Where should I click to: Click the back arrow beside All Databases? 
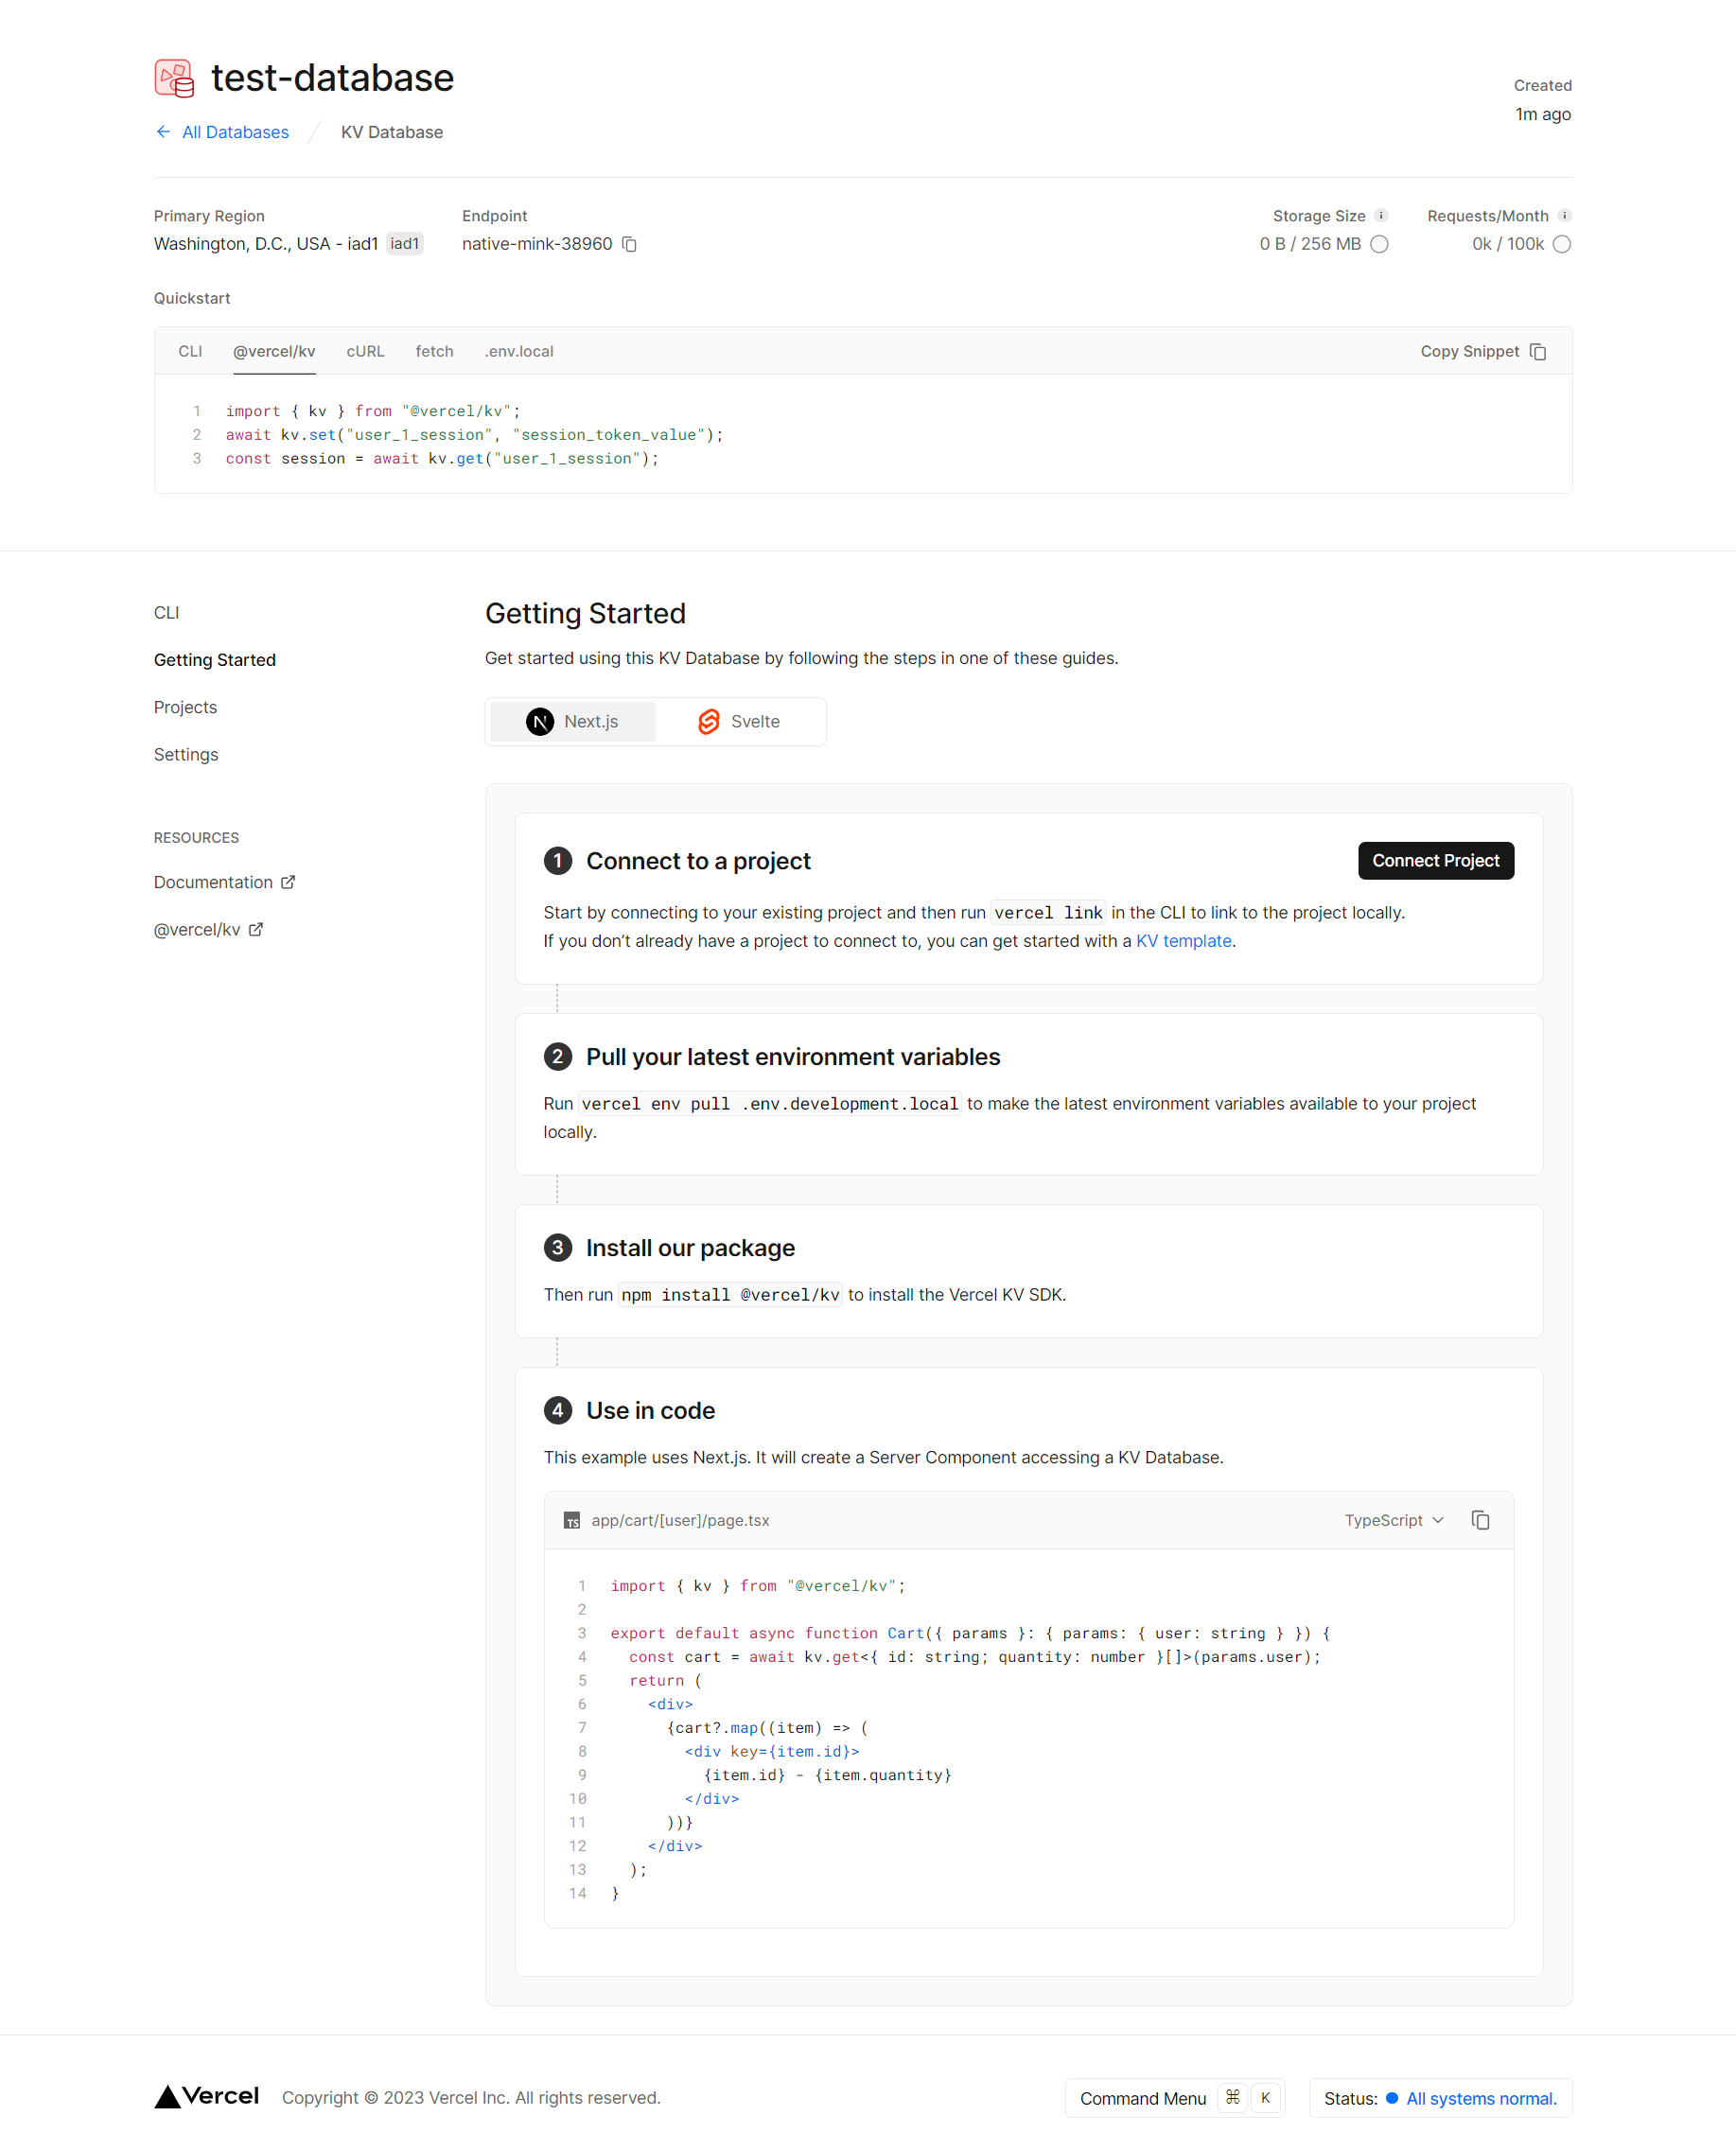(163, 132)
